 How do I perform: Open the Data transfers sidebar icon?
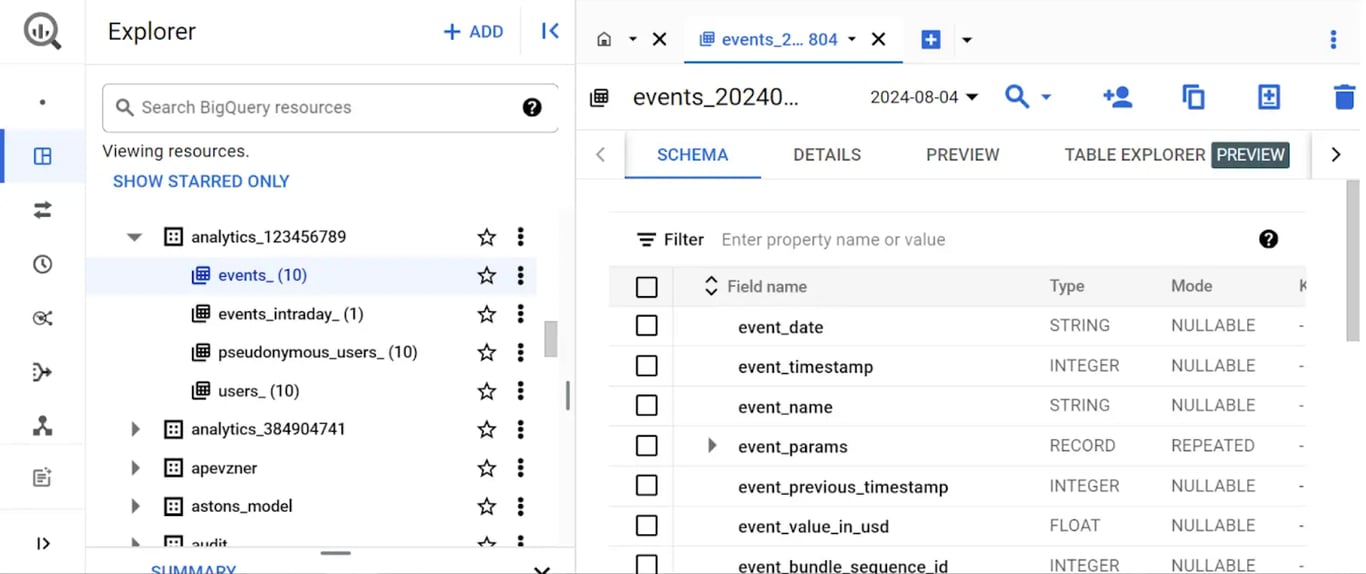pos(42,210)
